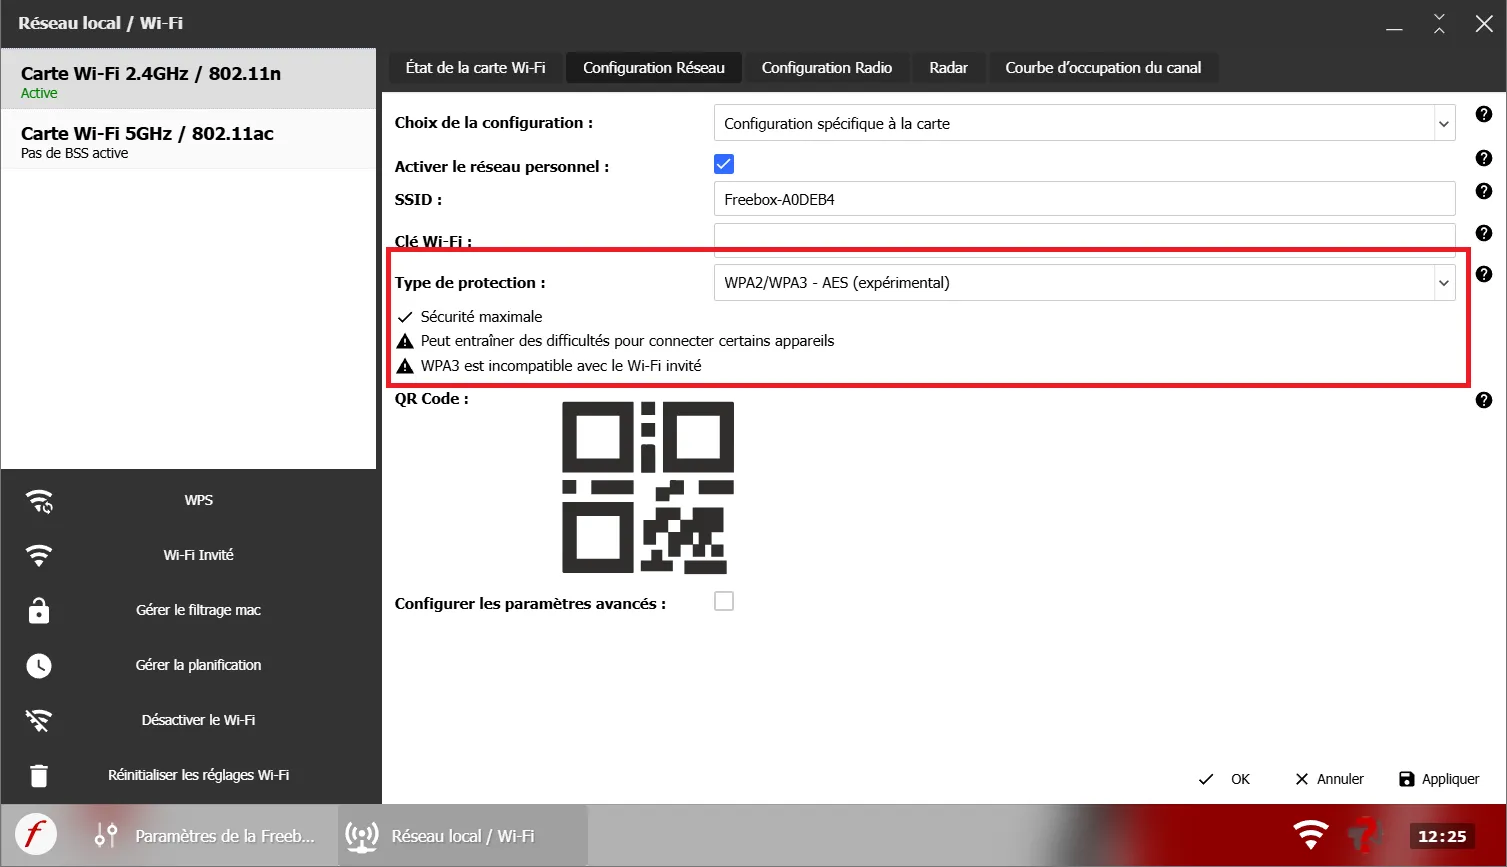1507x867 pixels.
Task: Click the connection alert icon in the taskbar
Action: click(1364, 835)
